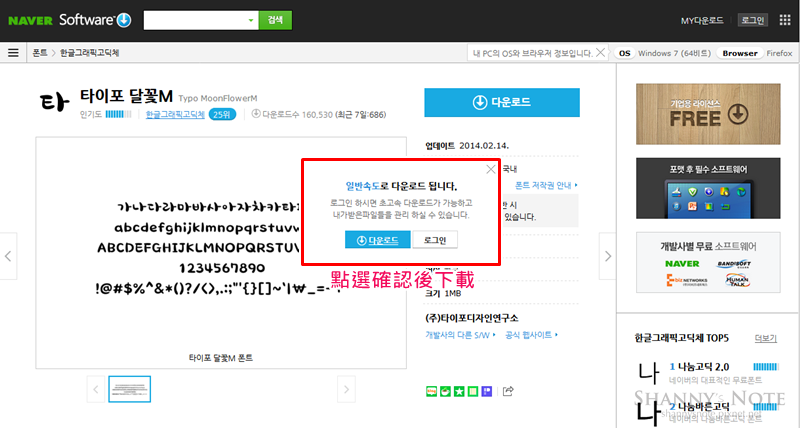Open the apps grid icon in header
The width and height of the screenshot is (800, 428).
point(785,20)
